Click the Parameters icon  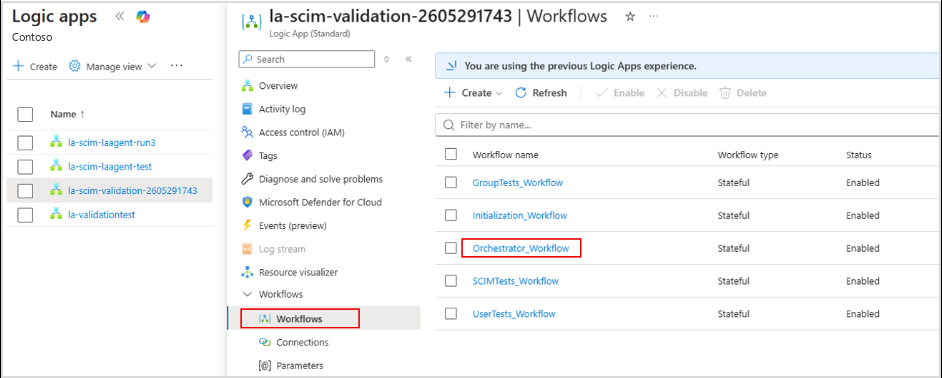[265, 365]
